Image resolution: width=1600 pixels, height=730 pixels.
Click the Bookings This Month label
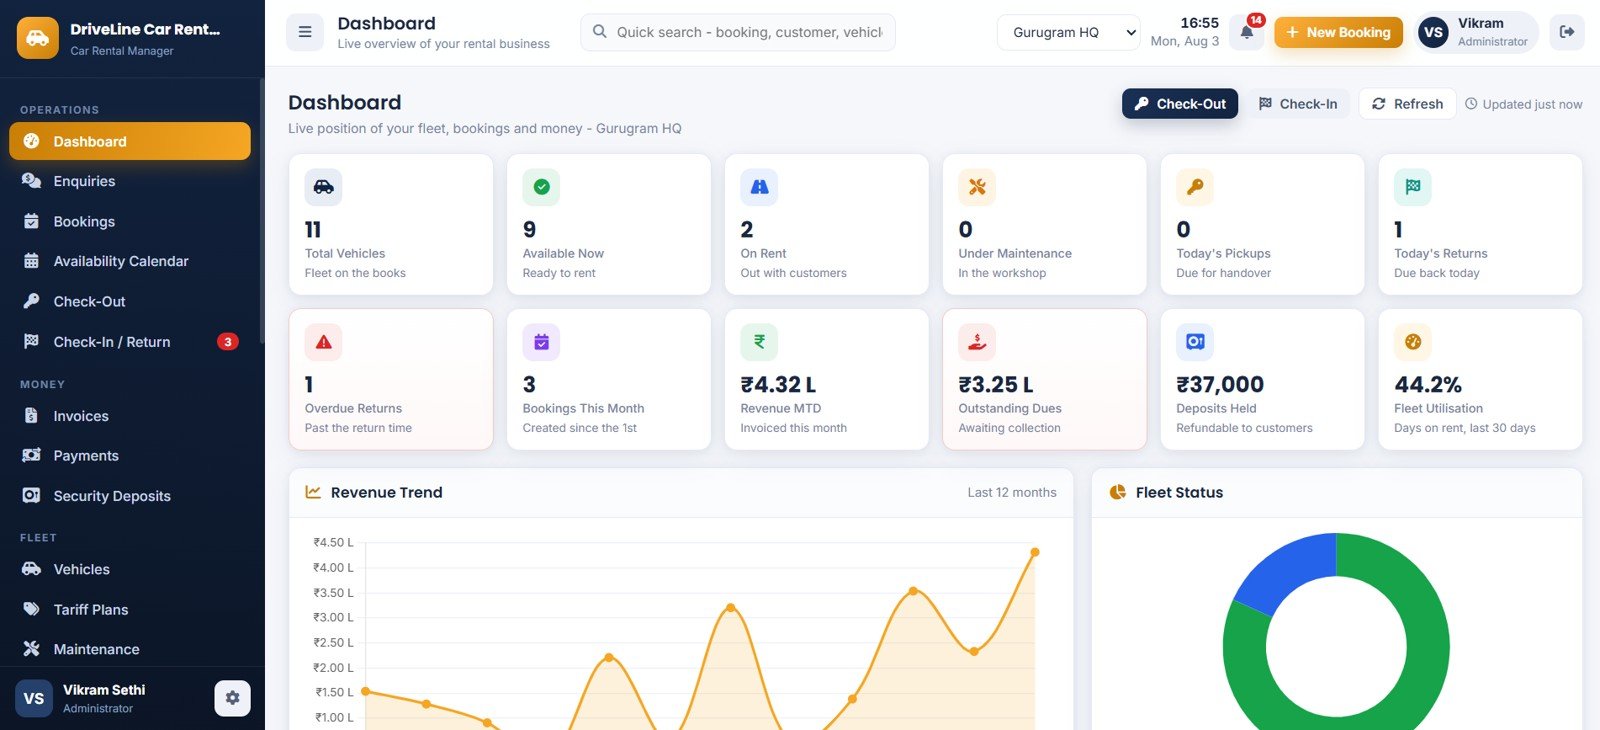tap(583, 408)
